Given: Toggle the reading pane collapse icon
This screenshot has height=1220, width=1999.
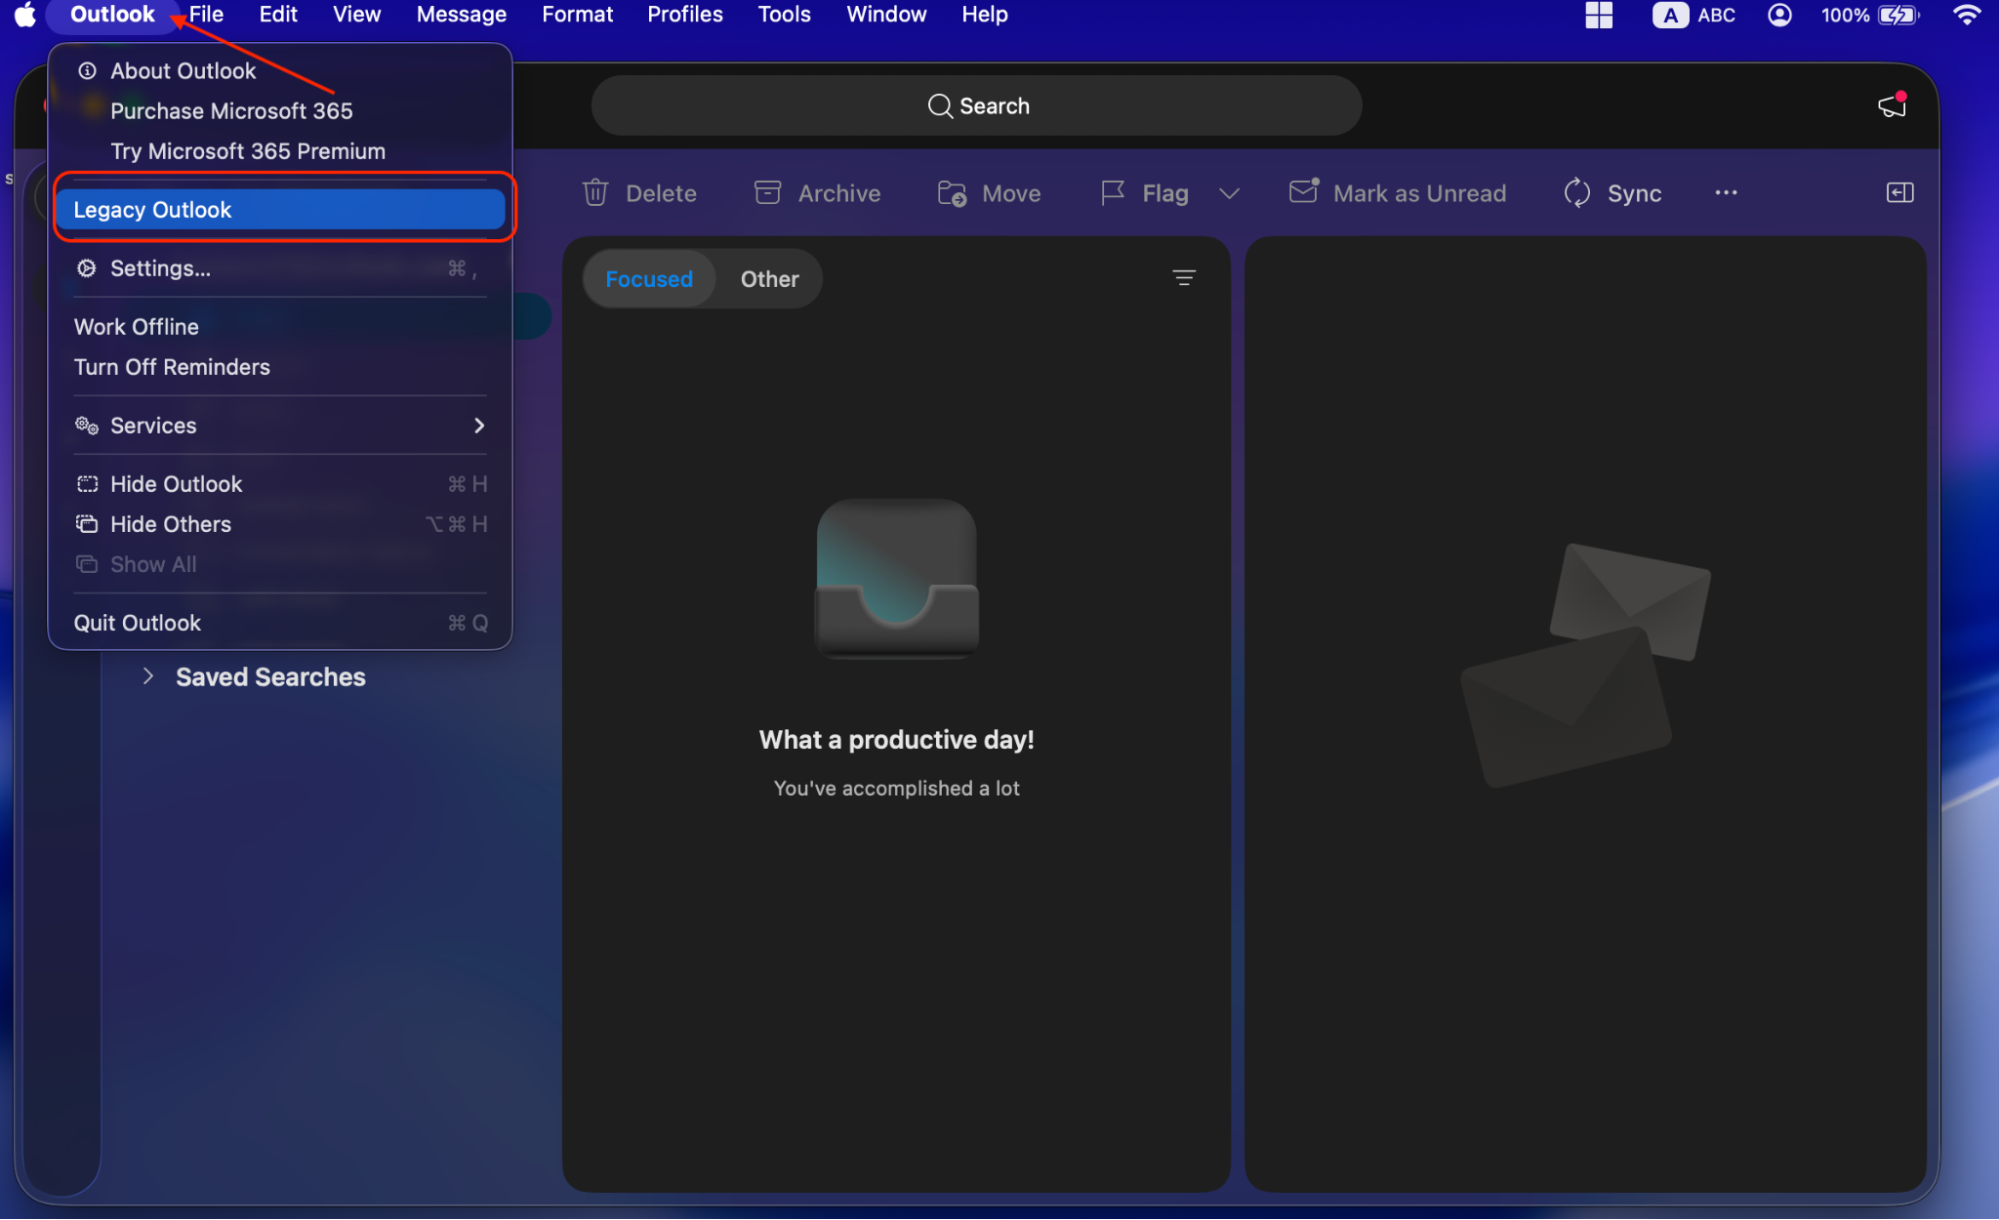Looking at the screenshot, I should [x=1899, y=193].
